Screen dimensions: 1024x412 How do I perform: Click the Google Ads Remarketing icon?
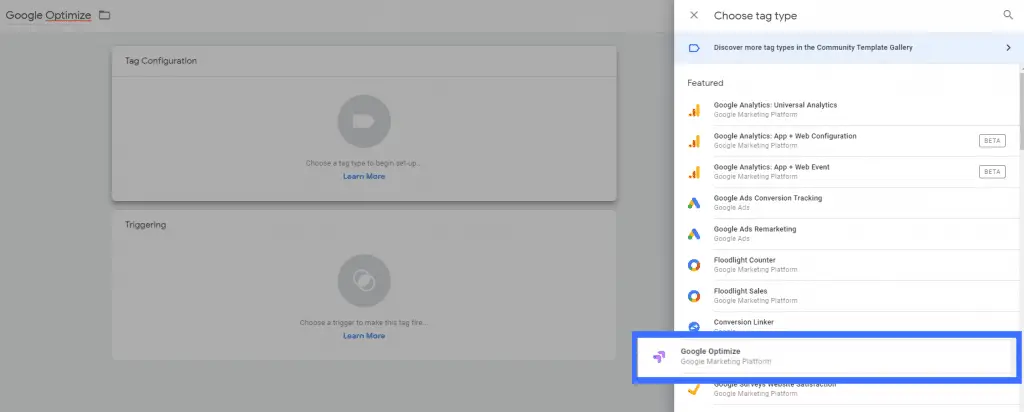694,234
